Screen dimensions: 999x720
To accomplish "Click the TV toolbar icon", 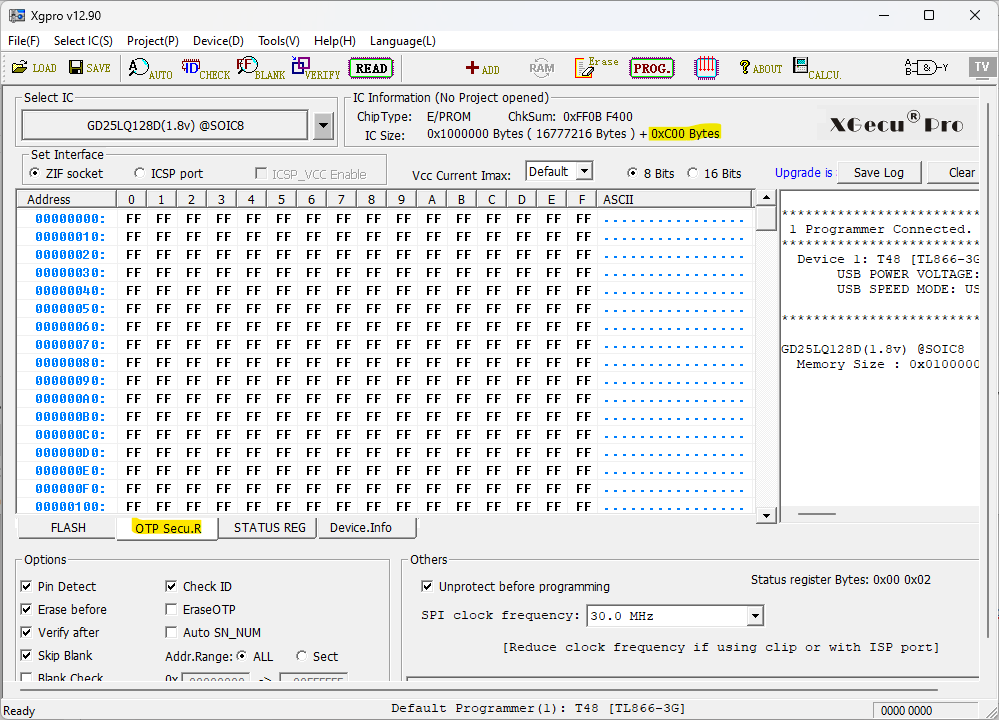I will 982,67.
